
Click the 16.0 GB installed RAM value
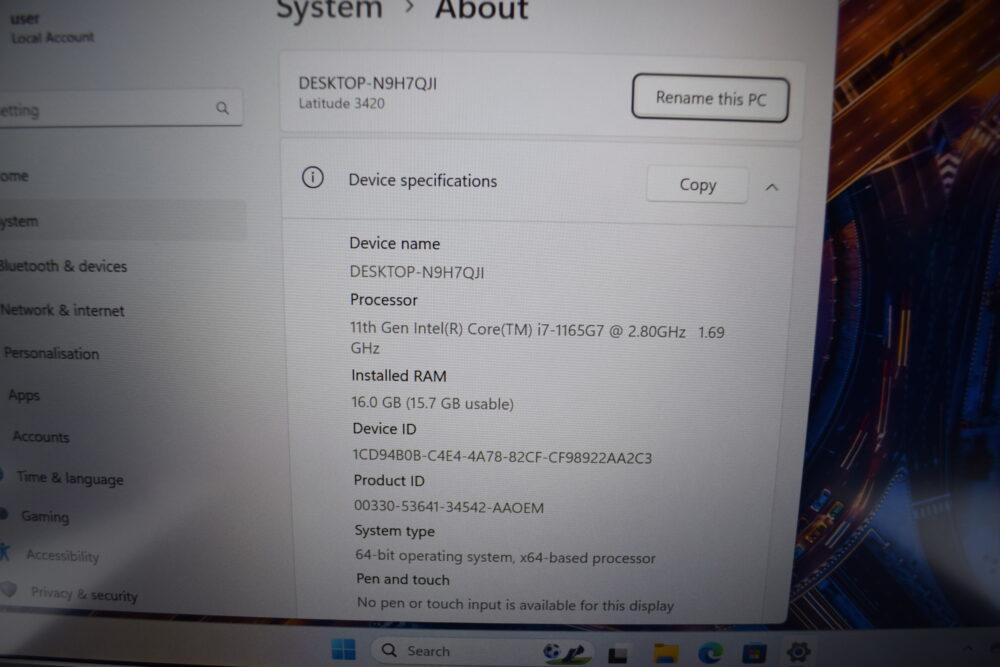432,403
